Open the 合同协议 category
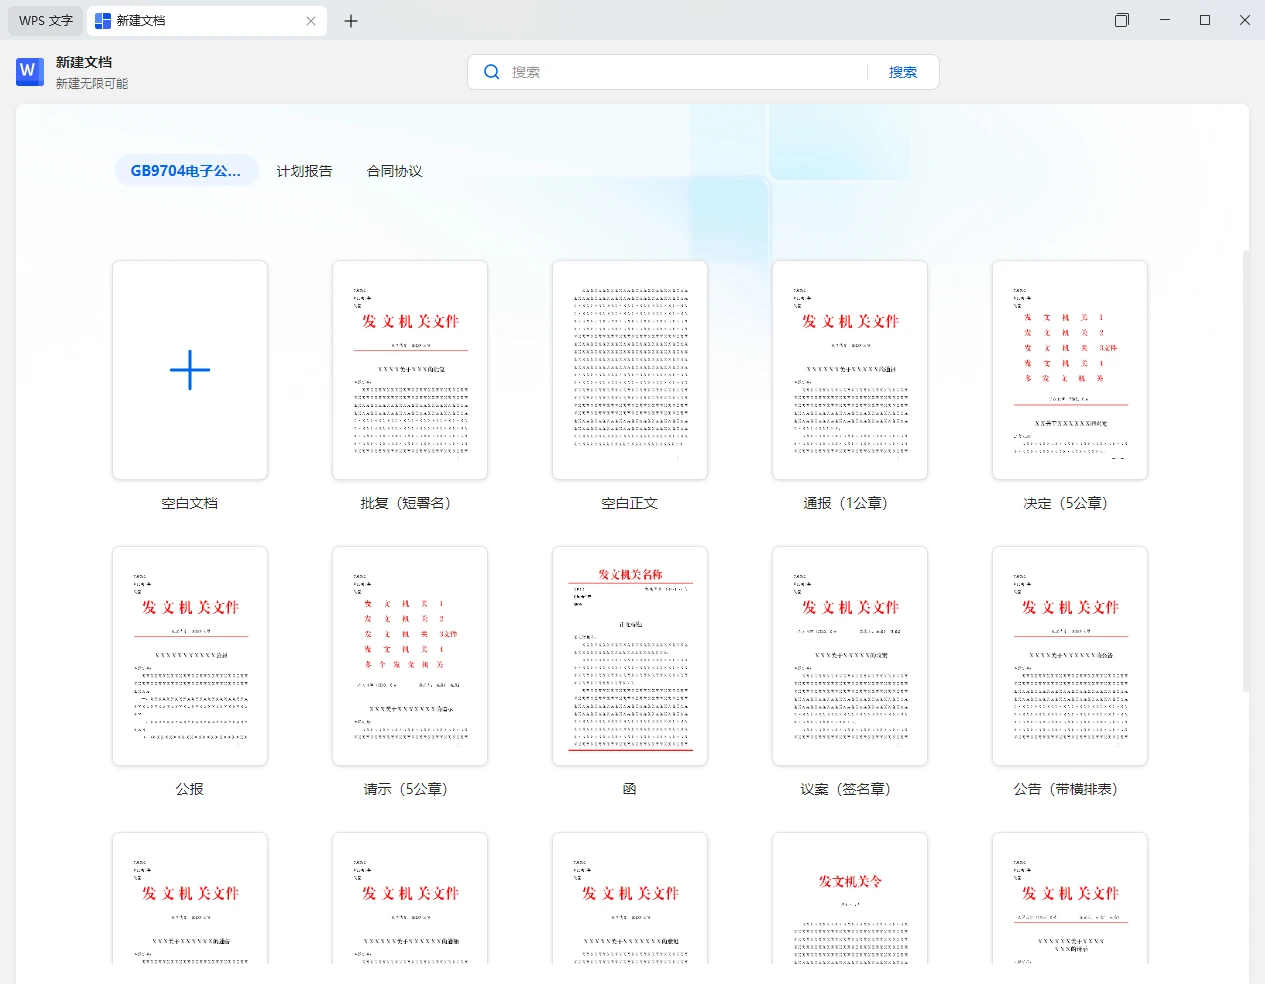Viewport: 1265px width, 984px height. click(395, 170)
